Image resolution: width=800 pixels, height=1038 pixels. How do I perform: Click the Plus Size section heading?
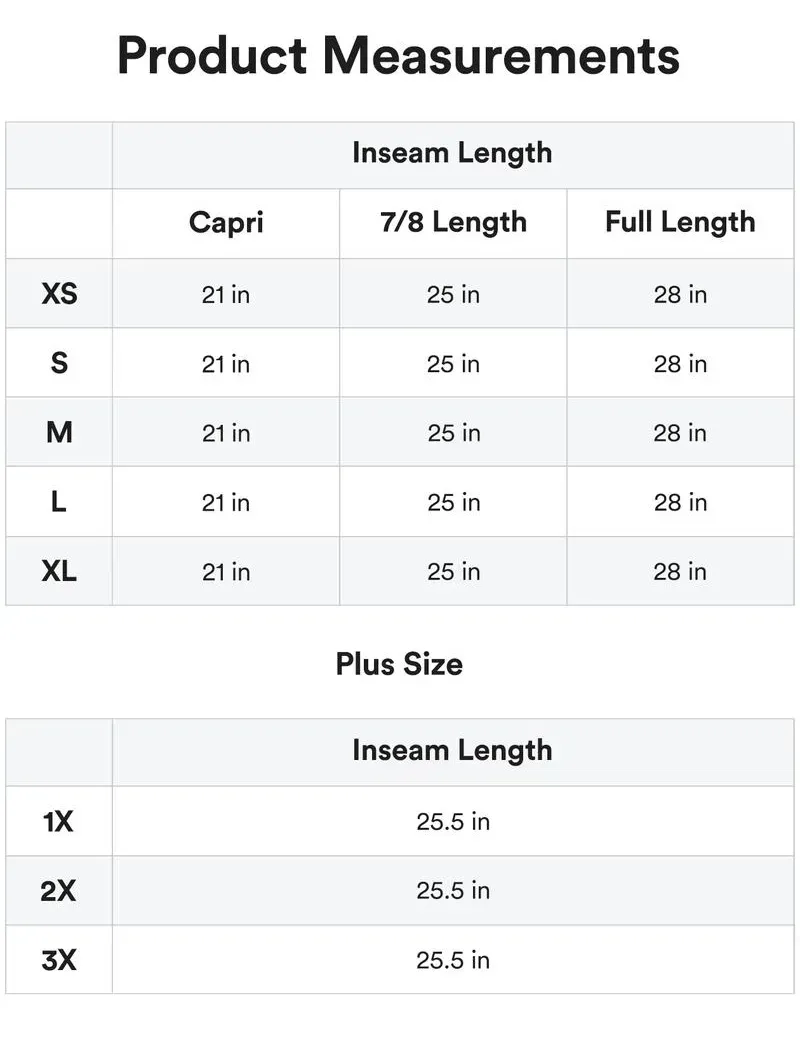pyautogui.click(x=399, y=664)
